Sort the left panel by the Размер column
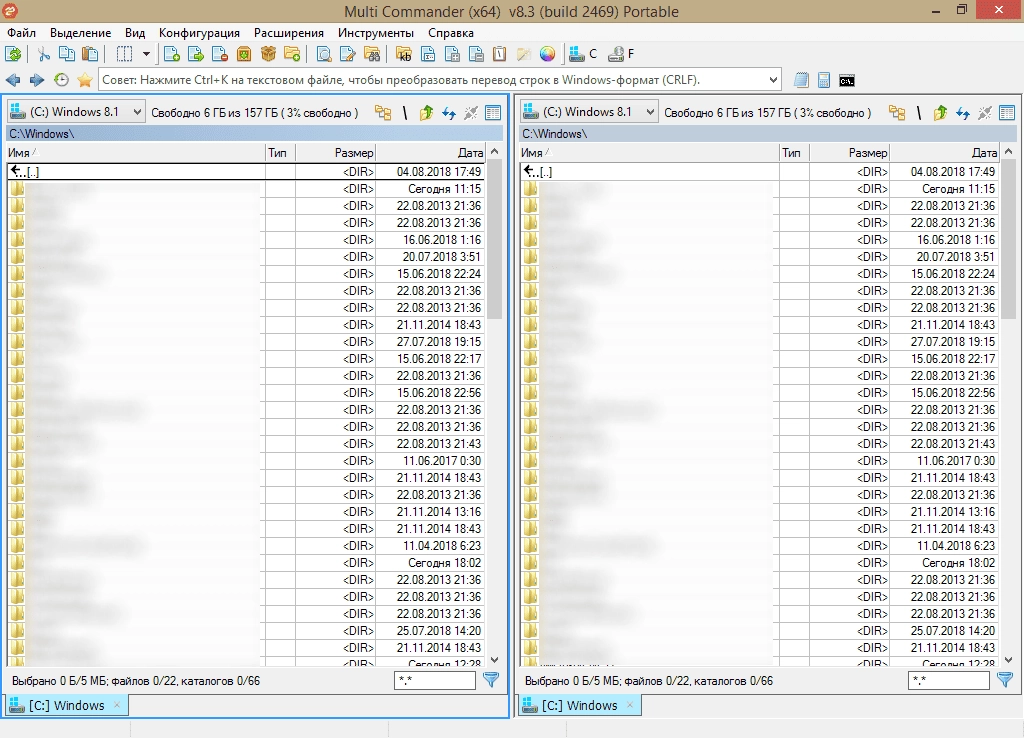The height and width of the screenshot is (738, 1024). pos(336,153)
